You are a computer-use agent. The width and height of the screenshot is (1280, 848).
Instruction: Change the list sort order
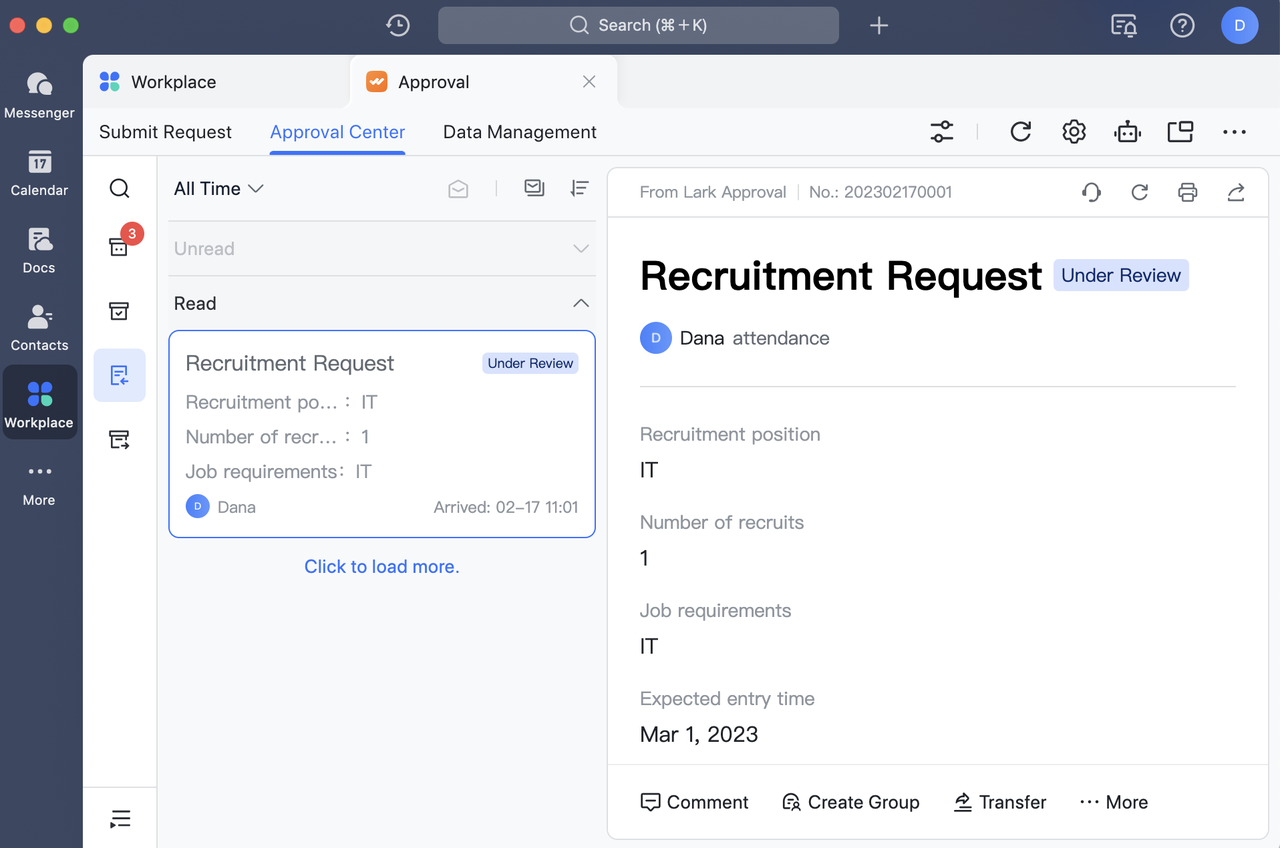click(579, 188)
